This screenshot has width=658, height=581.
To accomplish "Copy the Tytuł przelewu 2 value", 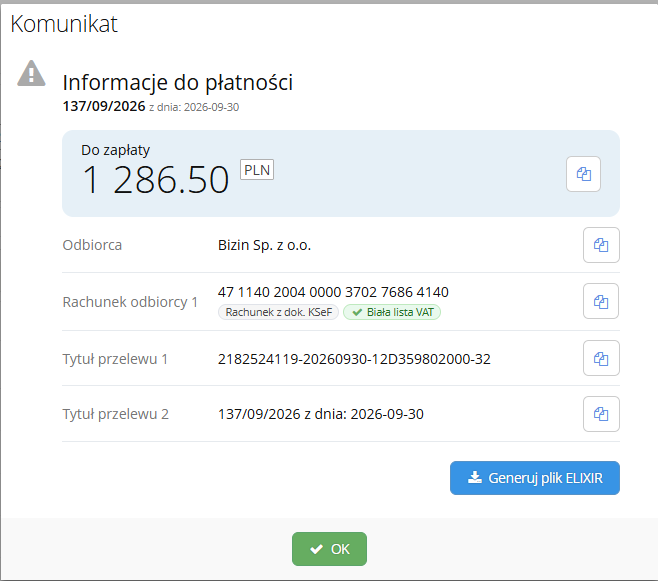I will coord(601,414).
